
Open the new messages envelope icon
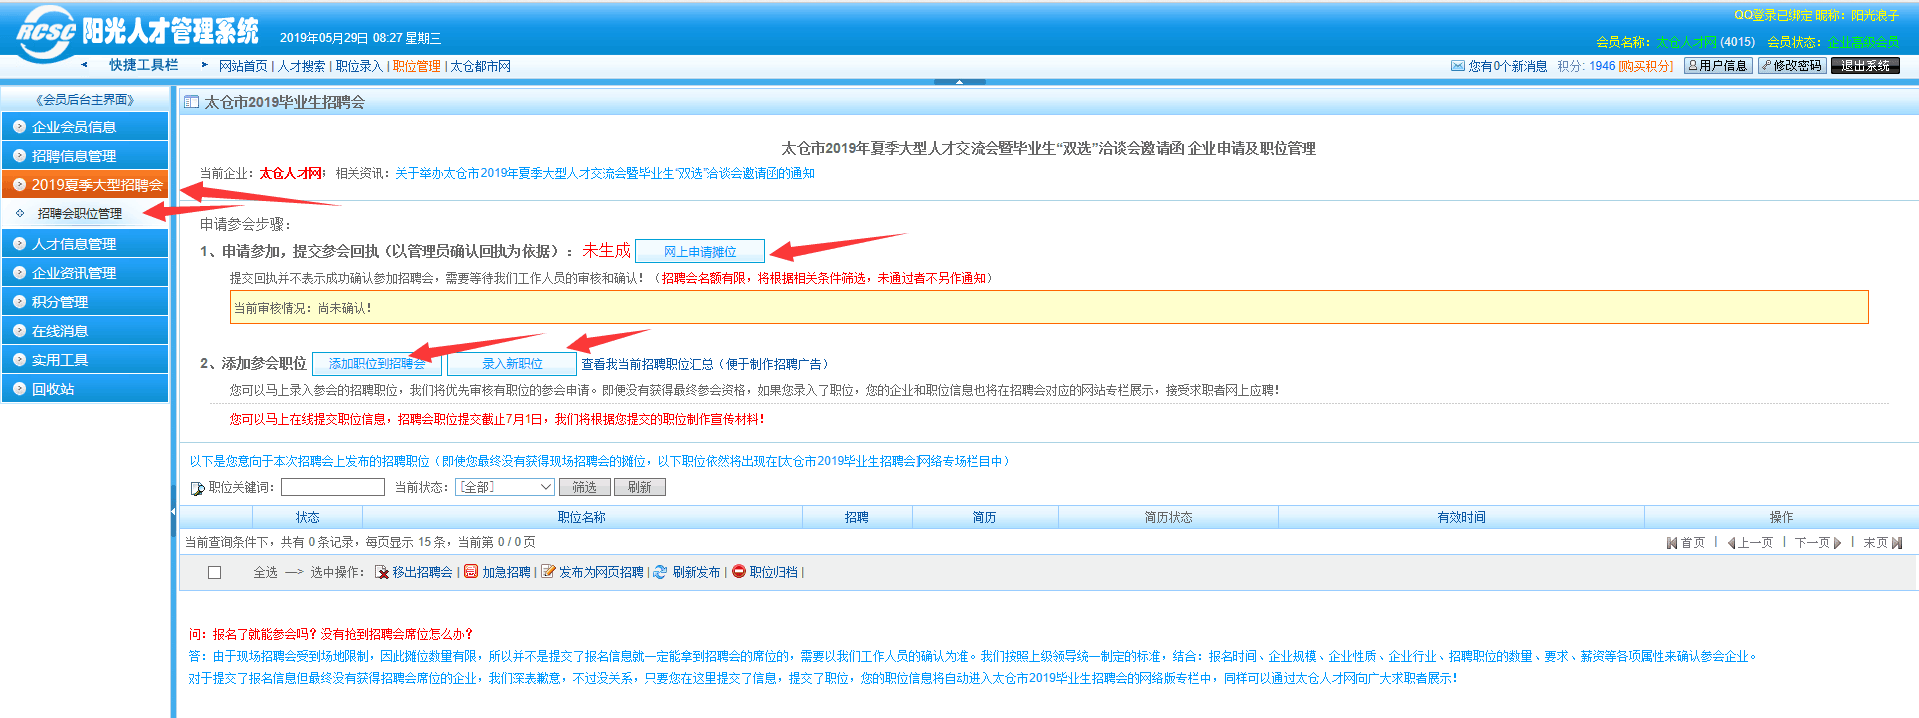(1457, 66)
